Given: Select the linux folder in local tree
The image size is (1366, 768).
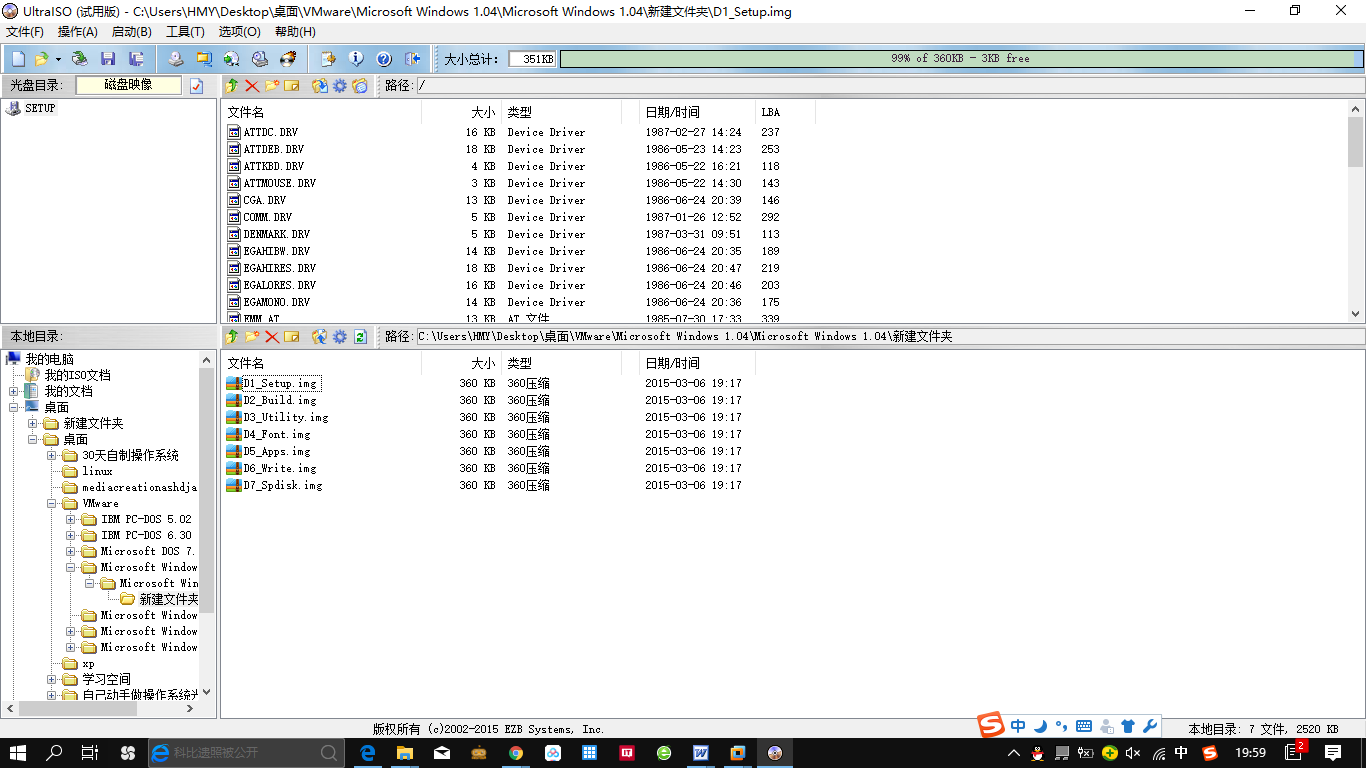Looking at the screenshot, I should pyautogui.click(x=97, y=471).
